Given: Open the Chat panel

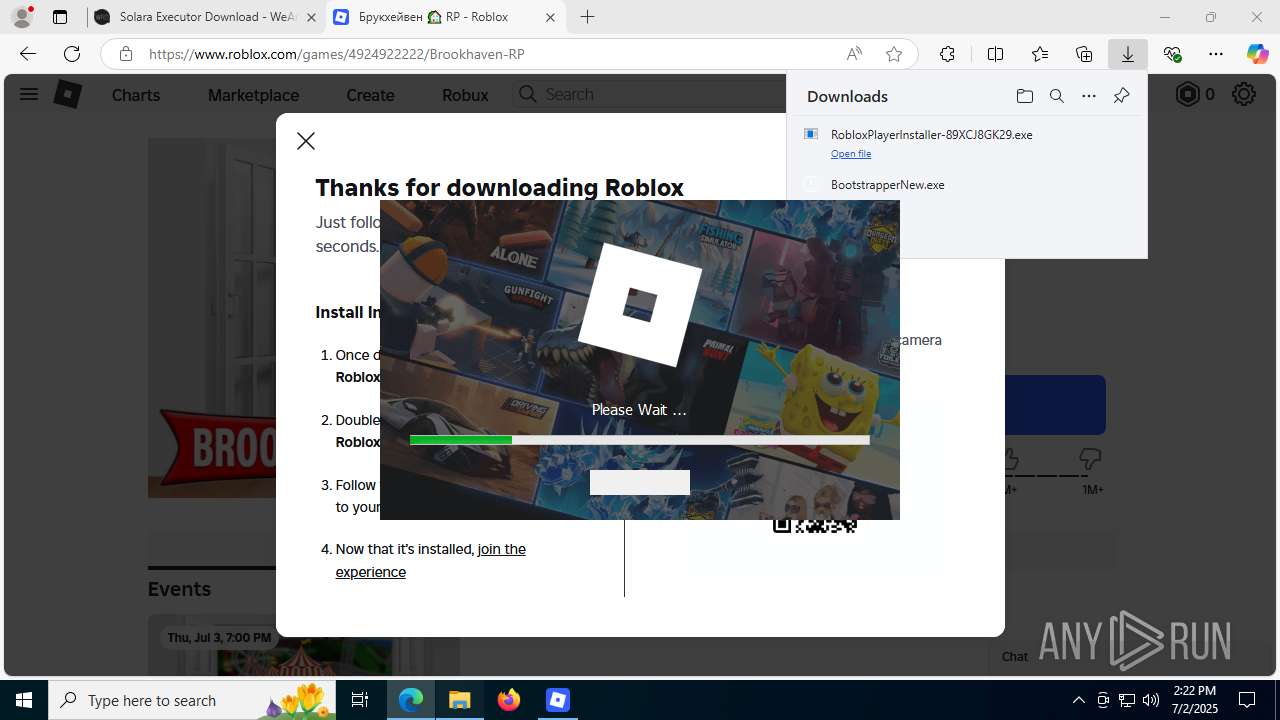Looking at the screenshot, I should [x=1014, y=657].
